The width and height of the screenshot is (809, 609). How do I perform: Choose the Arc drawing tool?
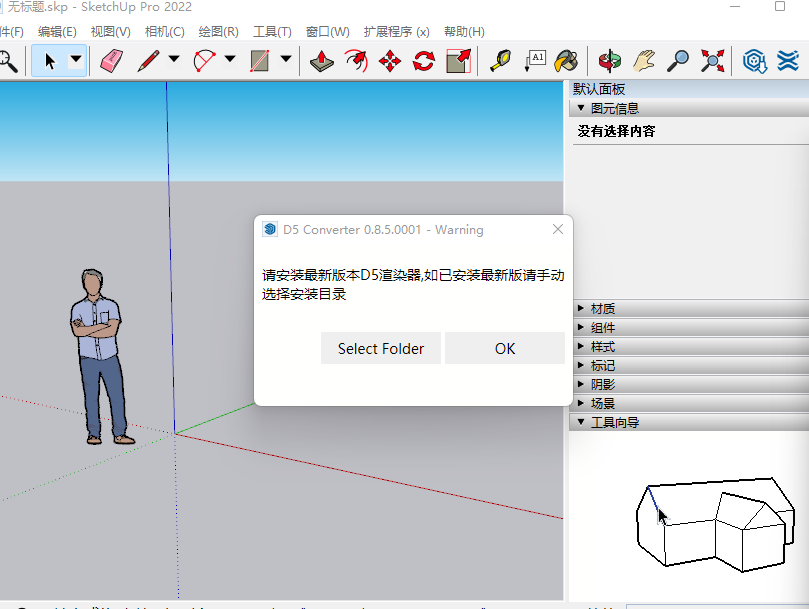pos(204,61)
